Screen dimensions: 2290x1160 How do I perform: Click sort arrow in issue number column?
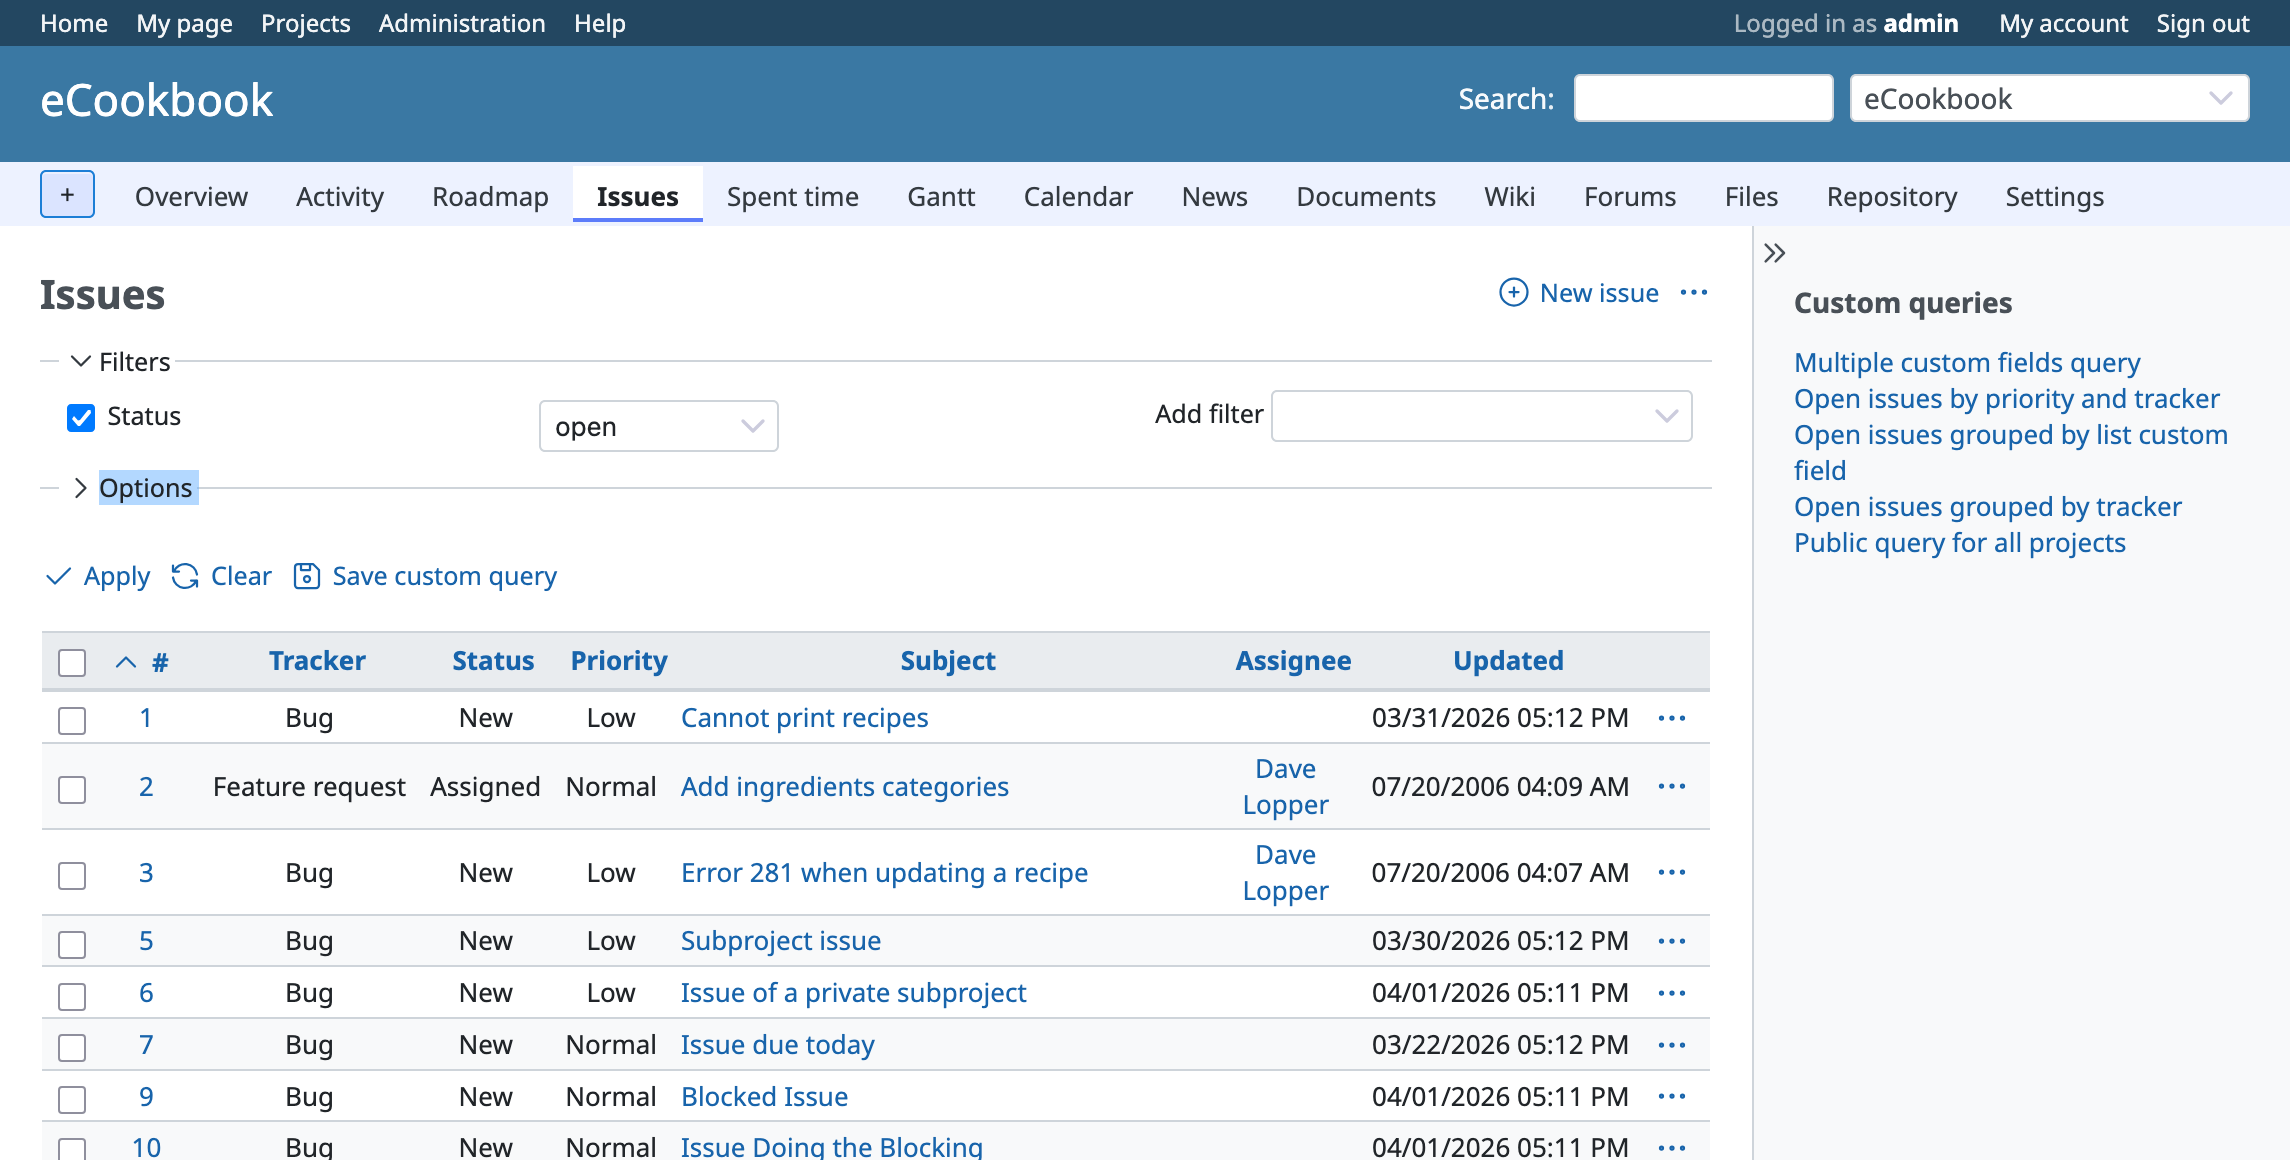point(126,661)
